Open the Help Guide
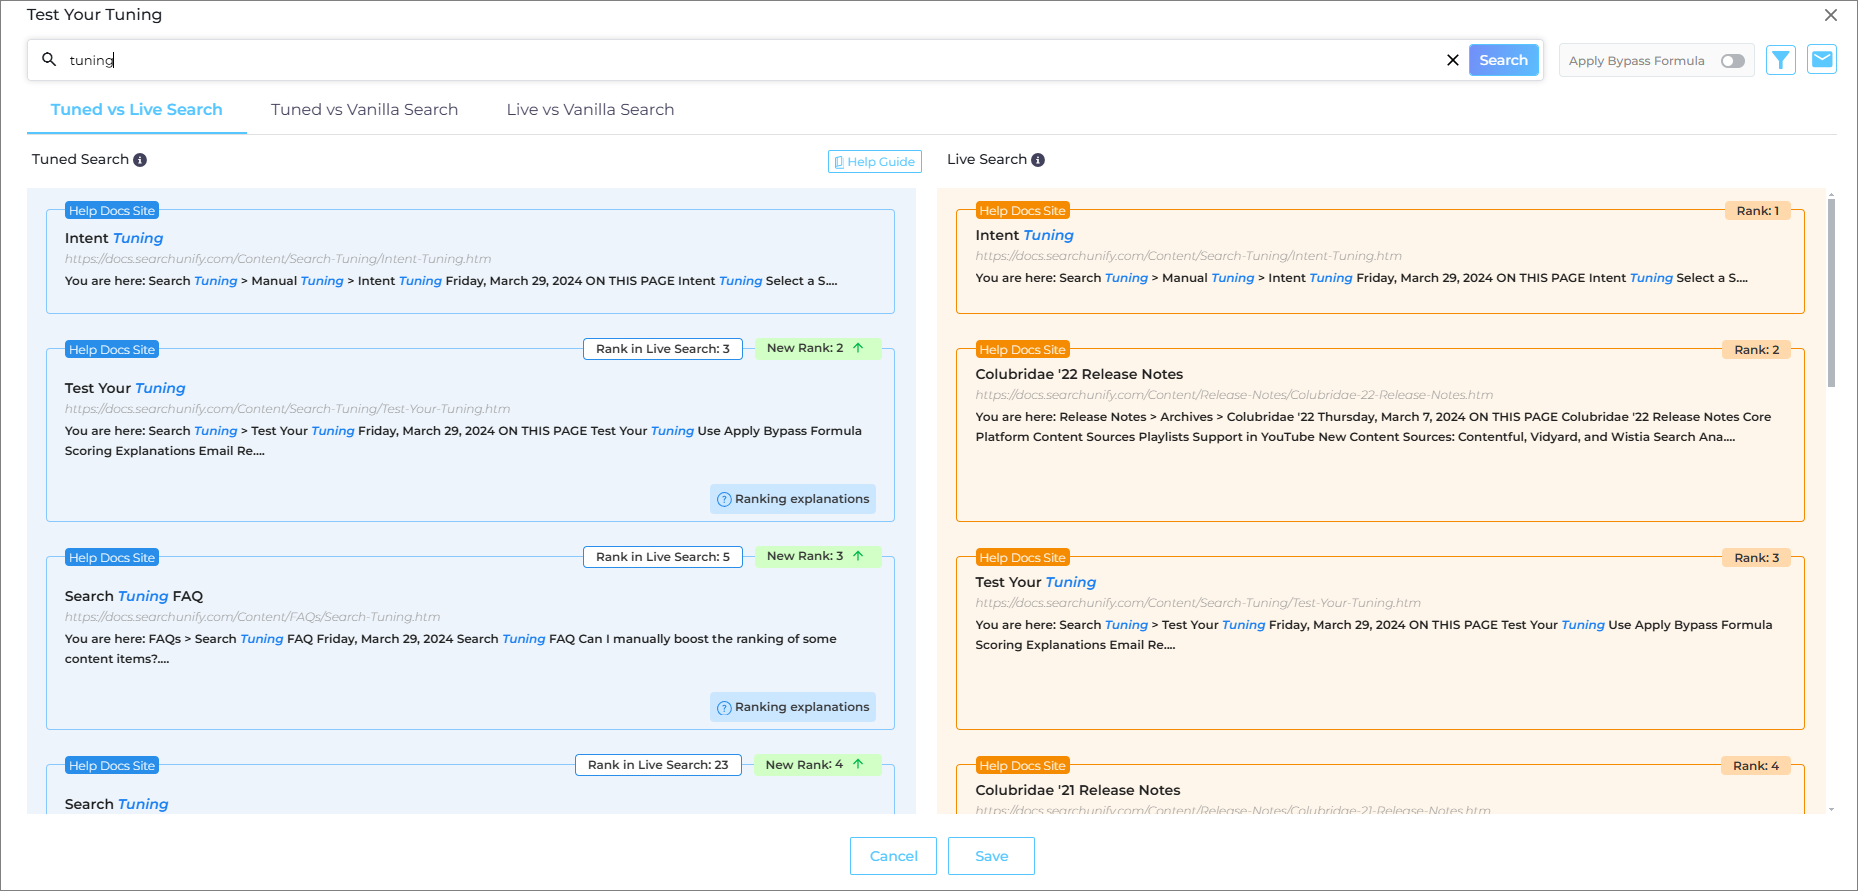Viewport: 1858px width, 891px height. coord(874,162)
